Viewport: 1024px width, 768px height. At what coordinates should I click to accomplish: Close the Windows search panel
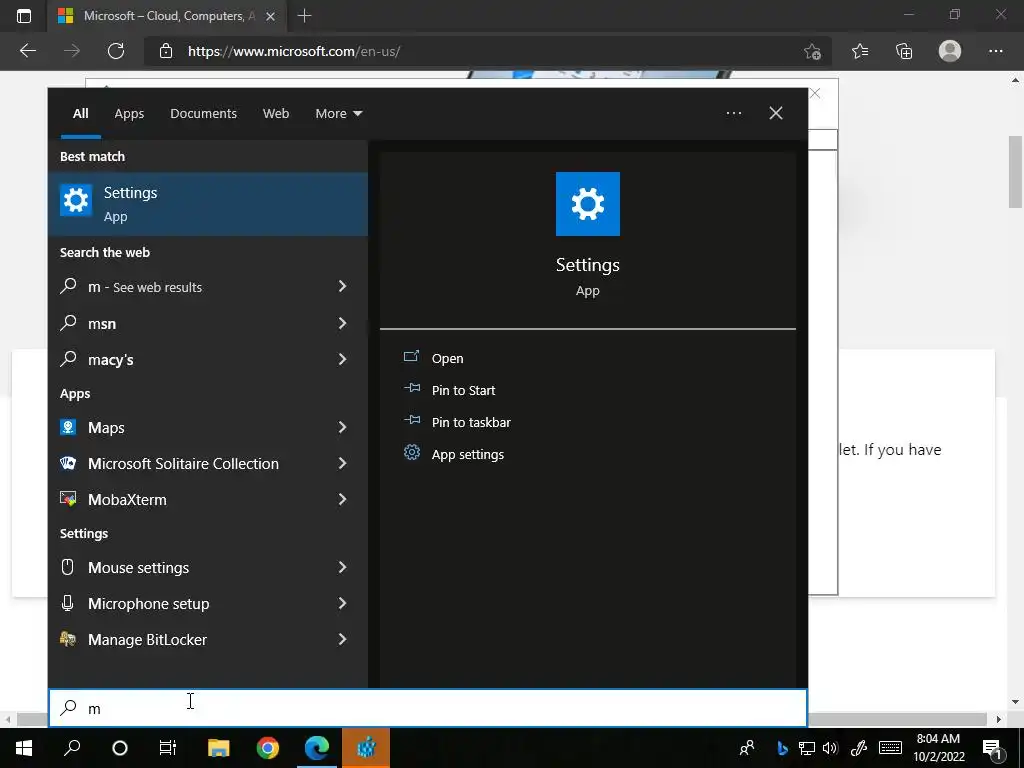(775, 113)
